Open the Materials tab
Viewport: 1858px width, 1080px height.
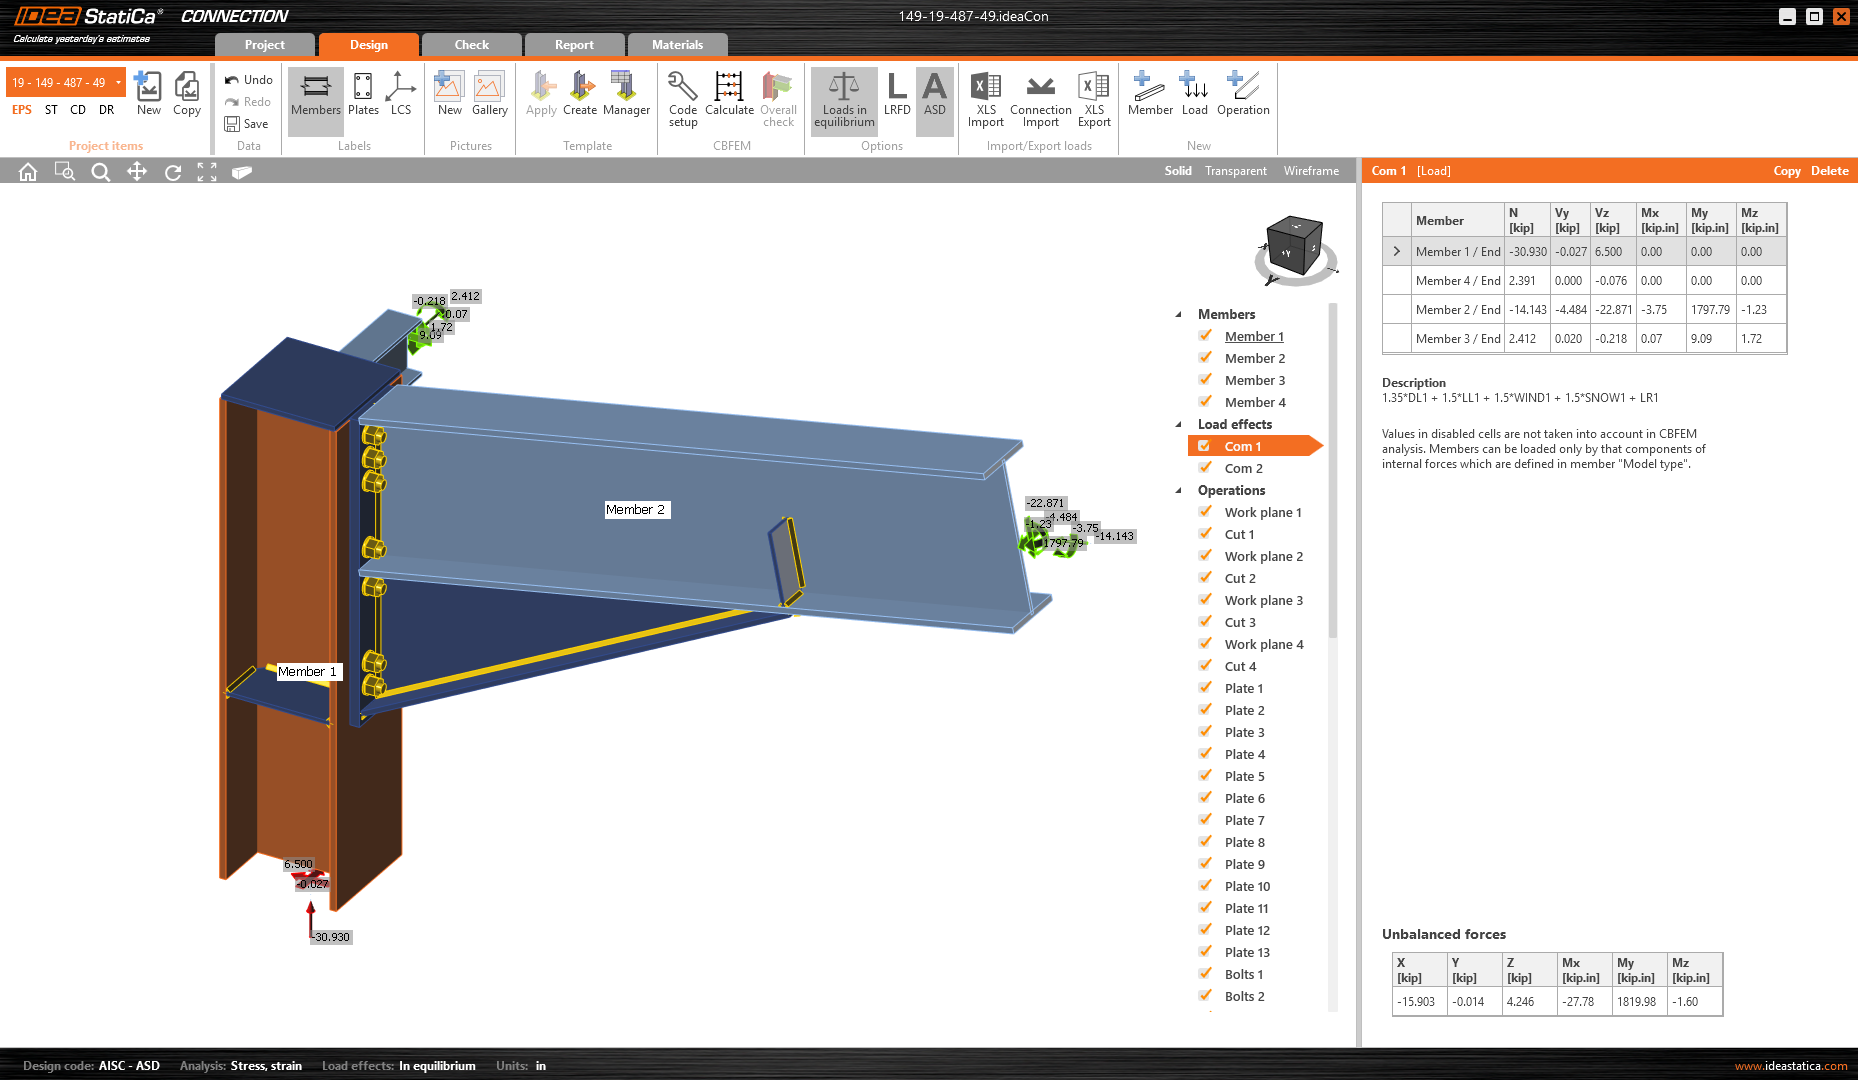[678, 44]
